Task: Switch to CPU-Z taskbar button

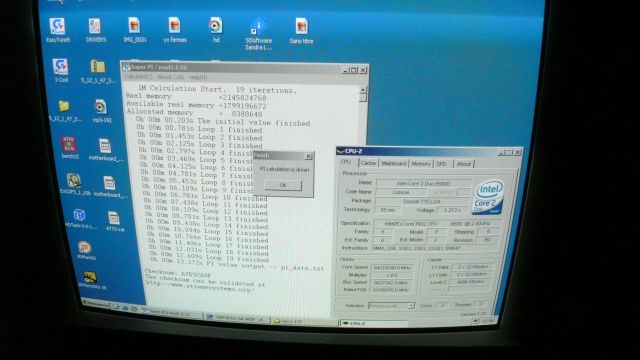Action: (x=373, y=323)
